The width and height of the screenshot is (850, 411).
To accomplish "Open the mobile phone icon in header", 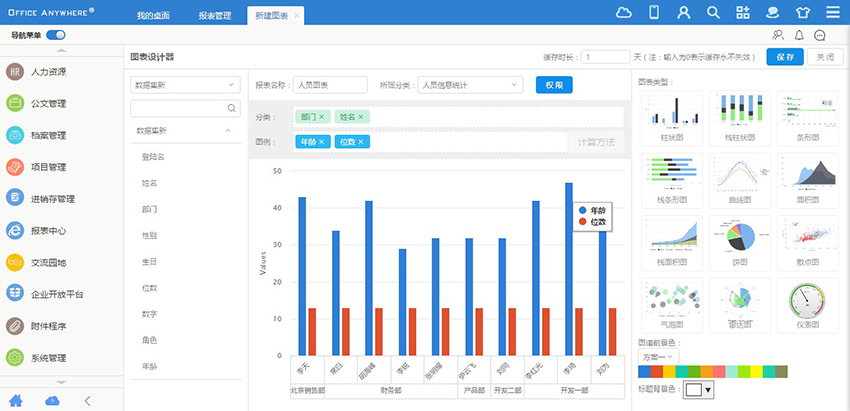I will [654, 13].
